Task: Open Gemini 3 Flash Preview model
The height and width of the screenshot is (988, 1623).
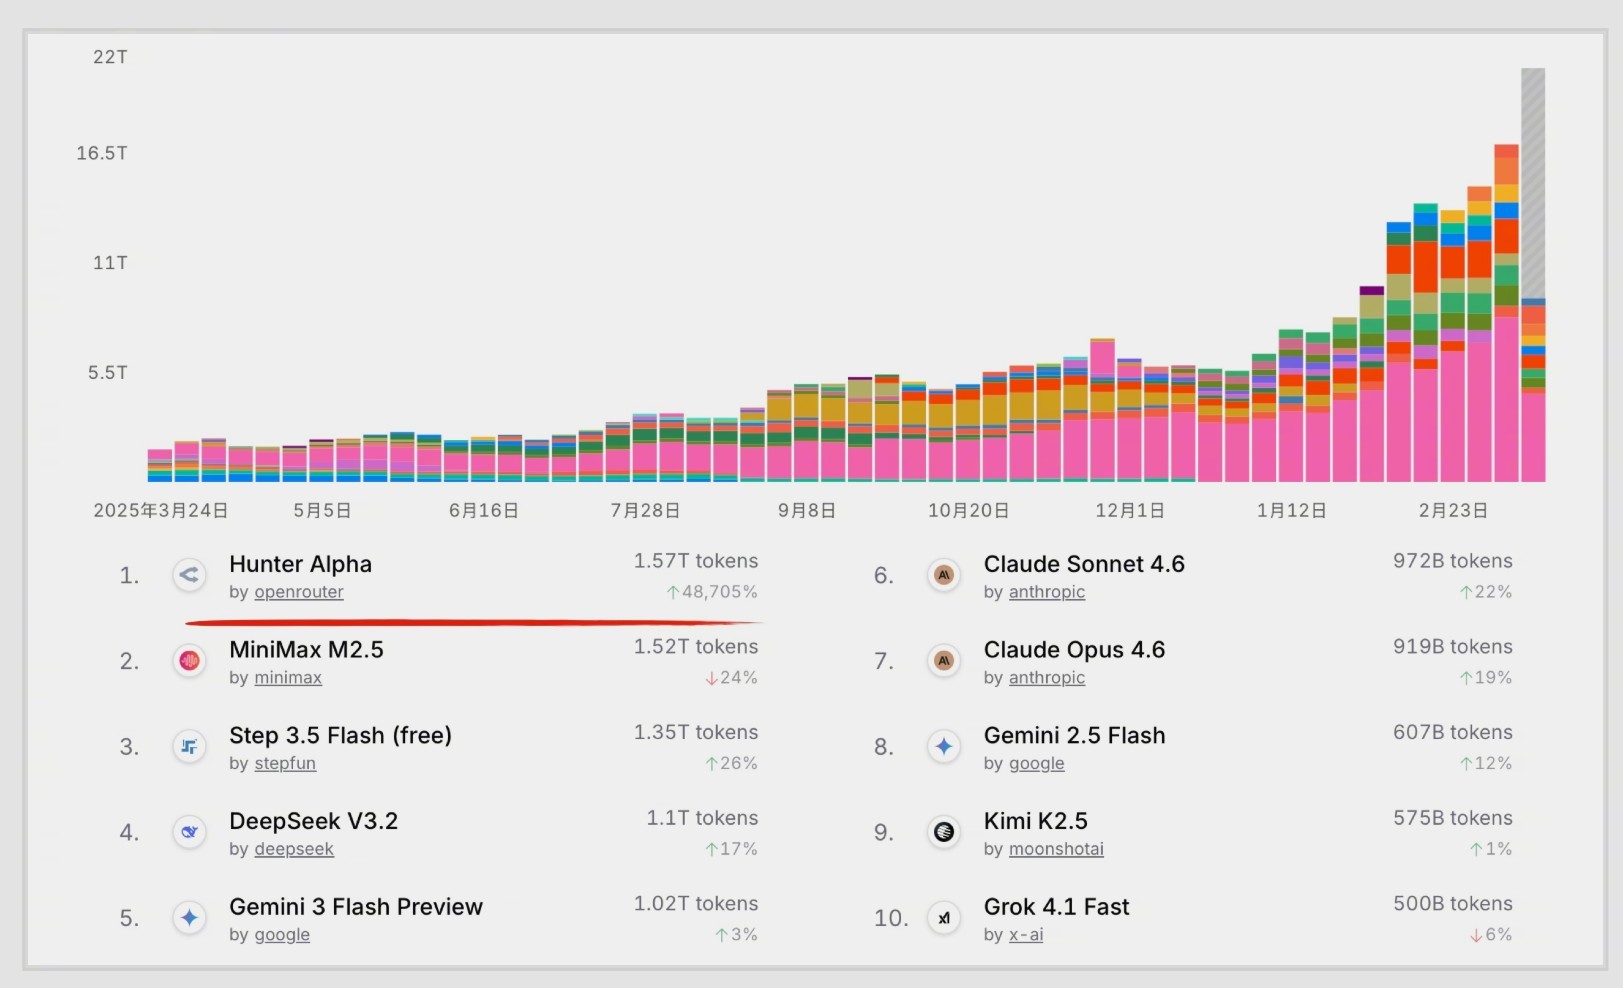Action: click(356, 907)
